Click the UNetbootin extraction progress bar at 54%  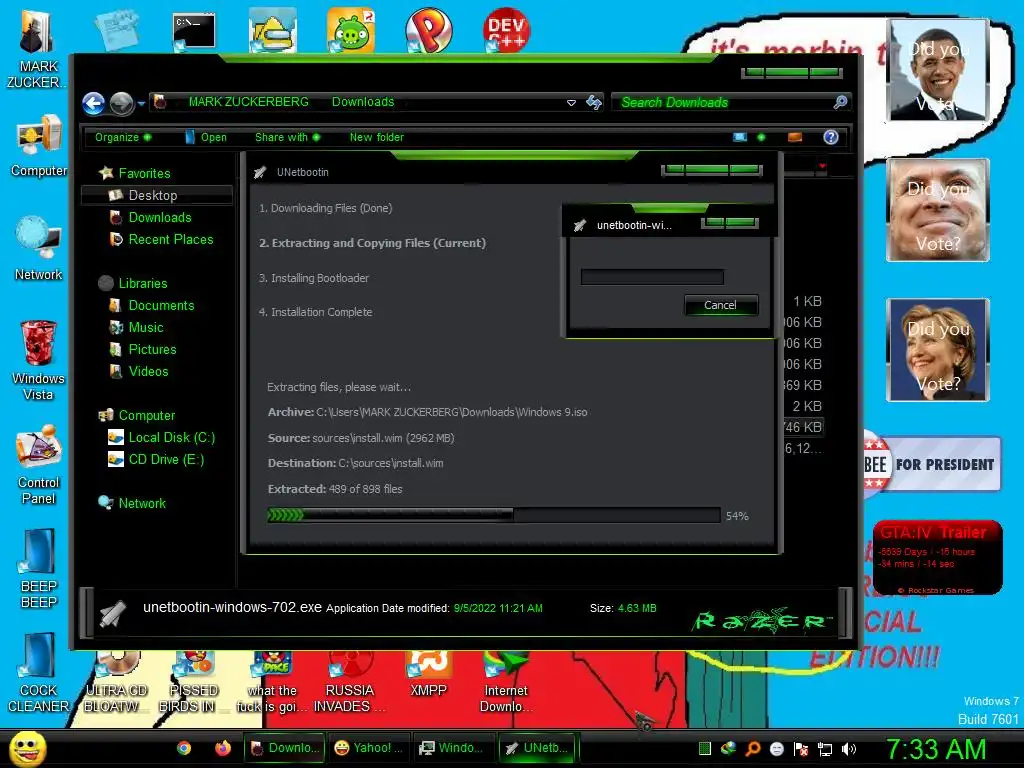[494, 515]
